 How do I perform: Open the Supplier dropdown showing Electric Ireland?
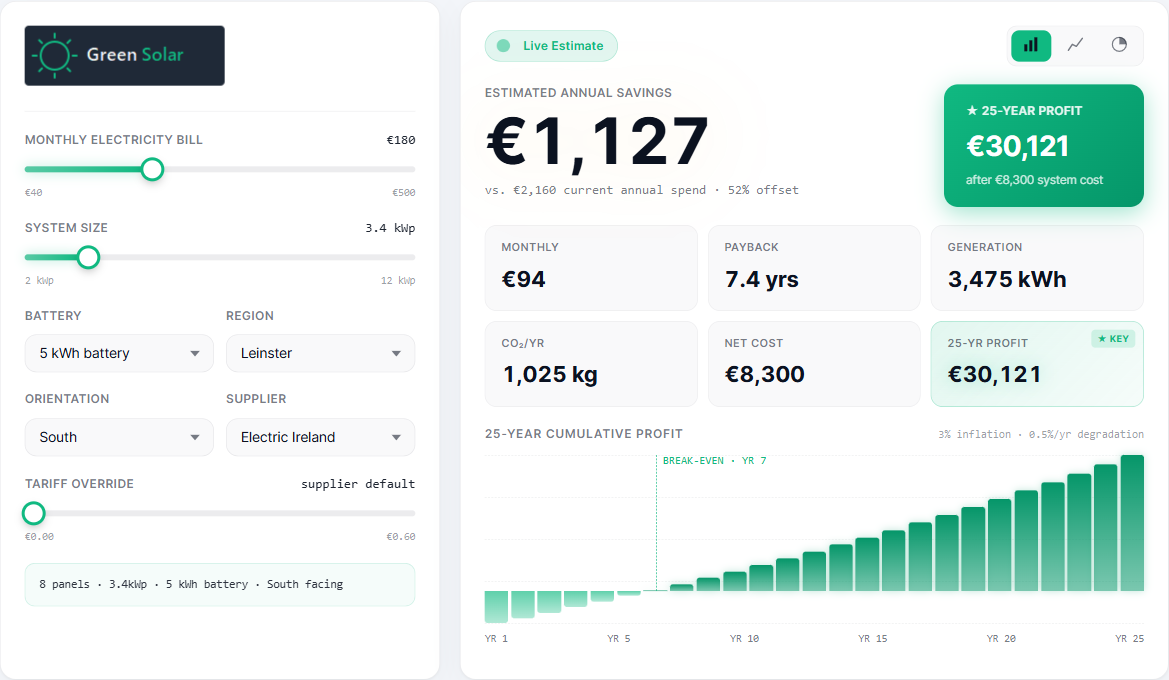321,437
